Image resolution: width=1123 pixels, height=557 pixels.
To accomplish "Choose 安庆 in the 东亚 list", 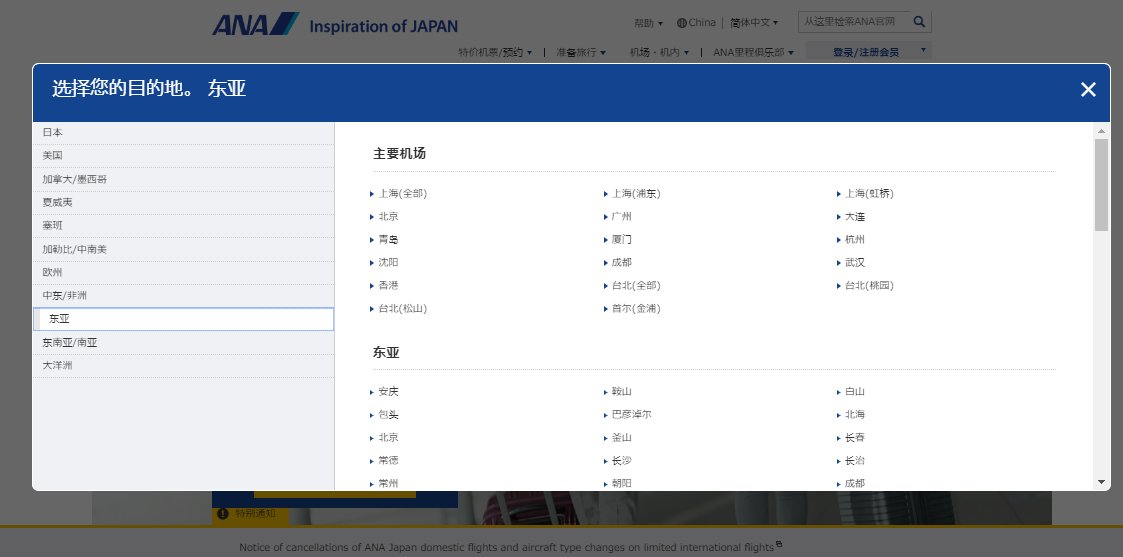I will tap(388, 392).
